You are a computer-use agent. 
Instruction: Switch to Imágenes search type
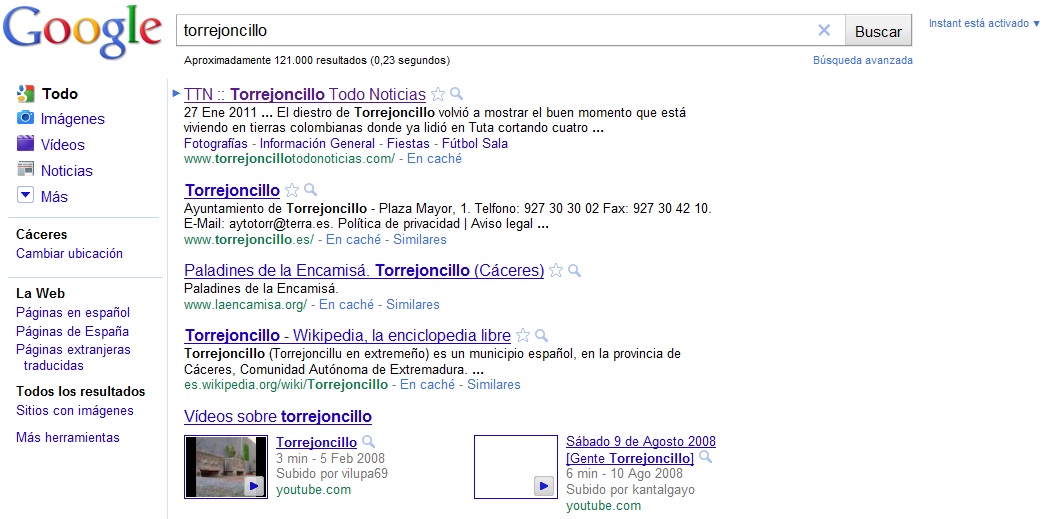point(73,119)
